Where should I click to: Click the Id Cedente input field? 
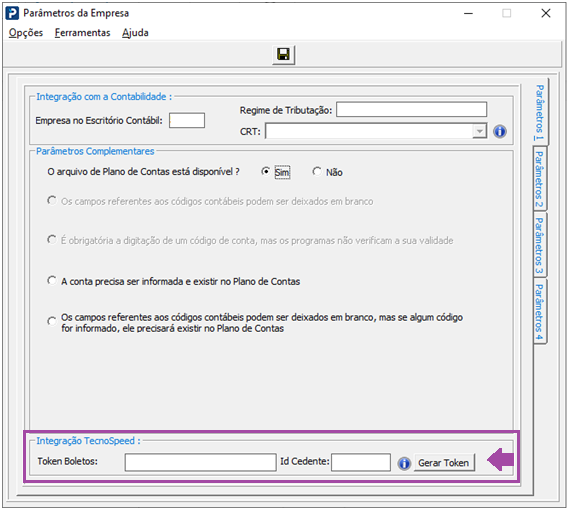coord(361,462)
